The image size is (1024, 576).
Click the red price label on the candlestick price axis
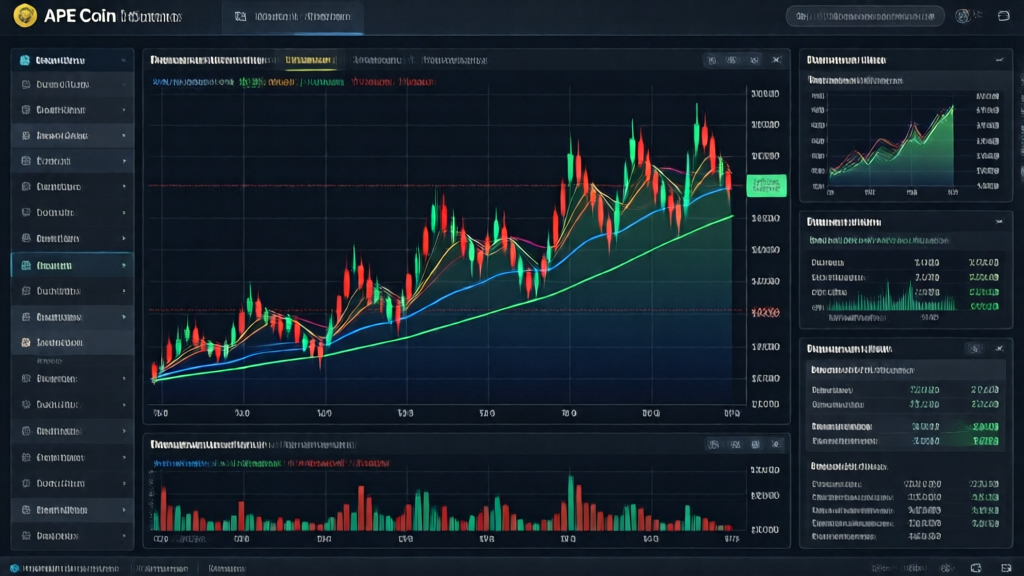tap(765, 313)
